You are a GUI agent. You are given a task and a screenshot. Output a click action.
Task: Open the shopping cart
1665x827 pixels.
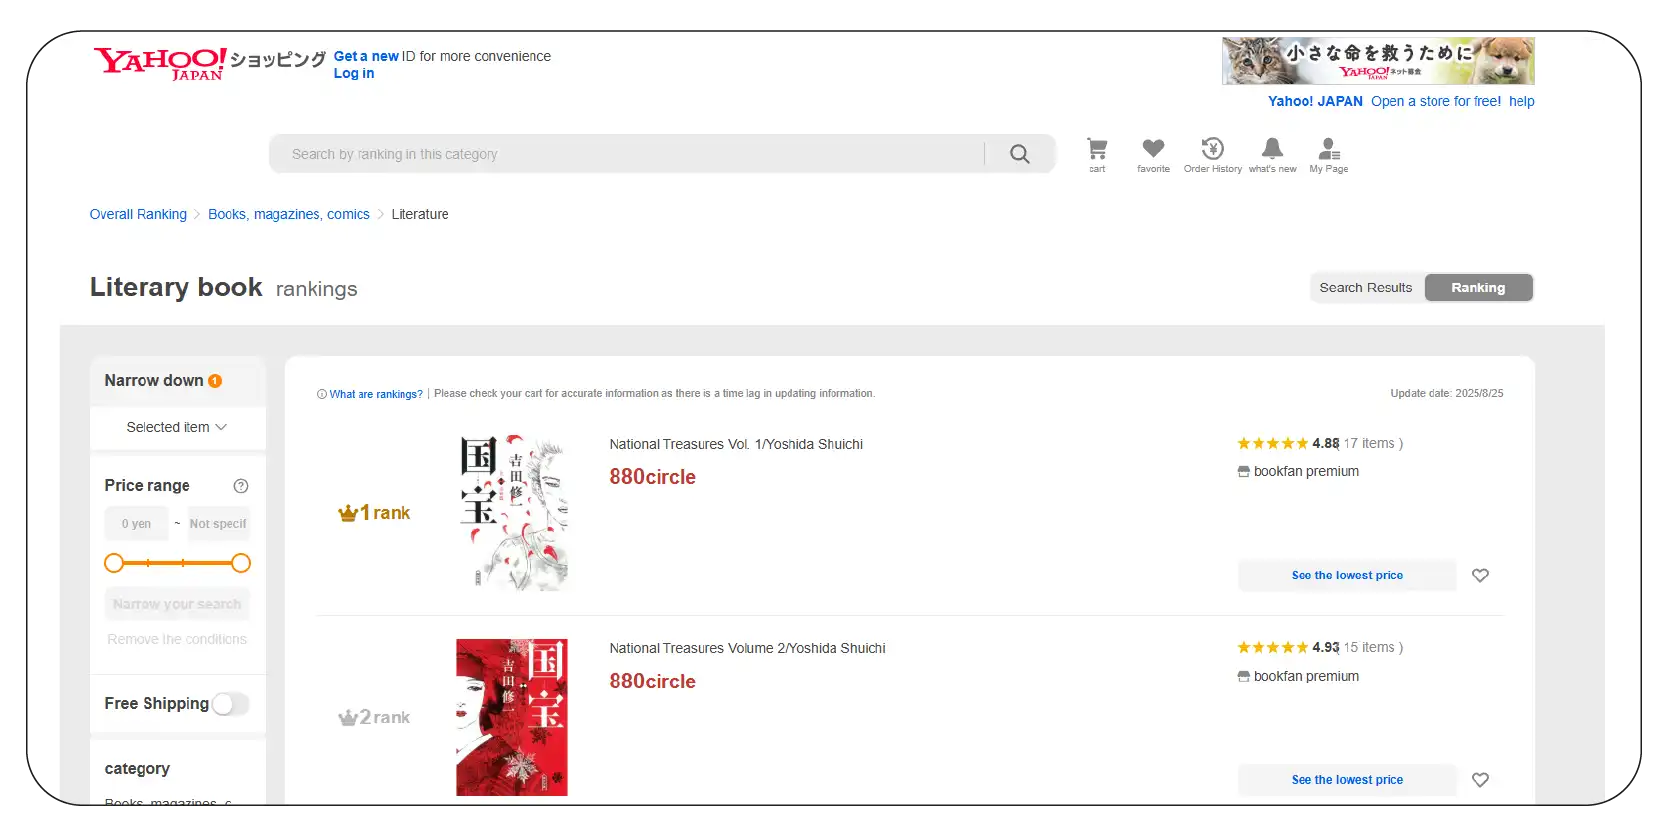(x=1097, y=153)
